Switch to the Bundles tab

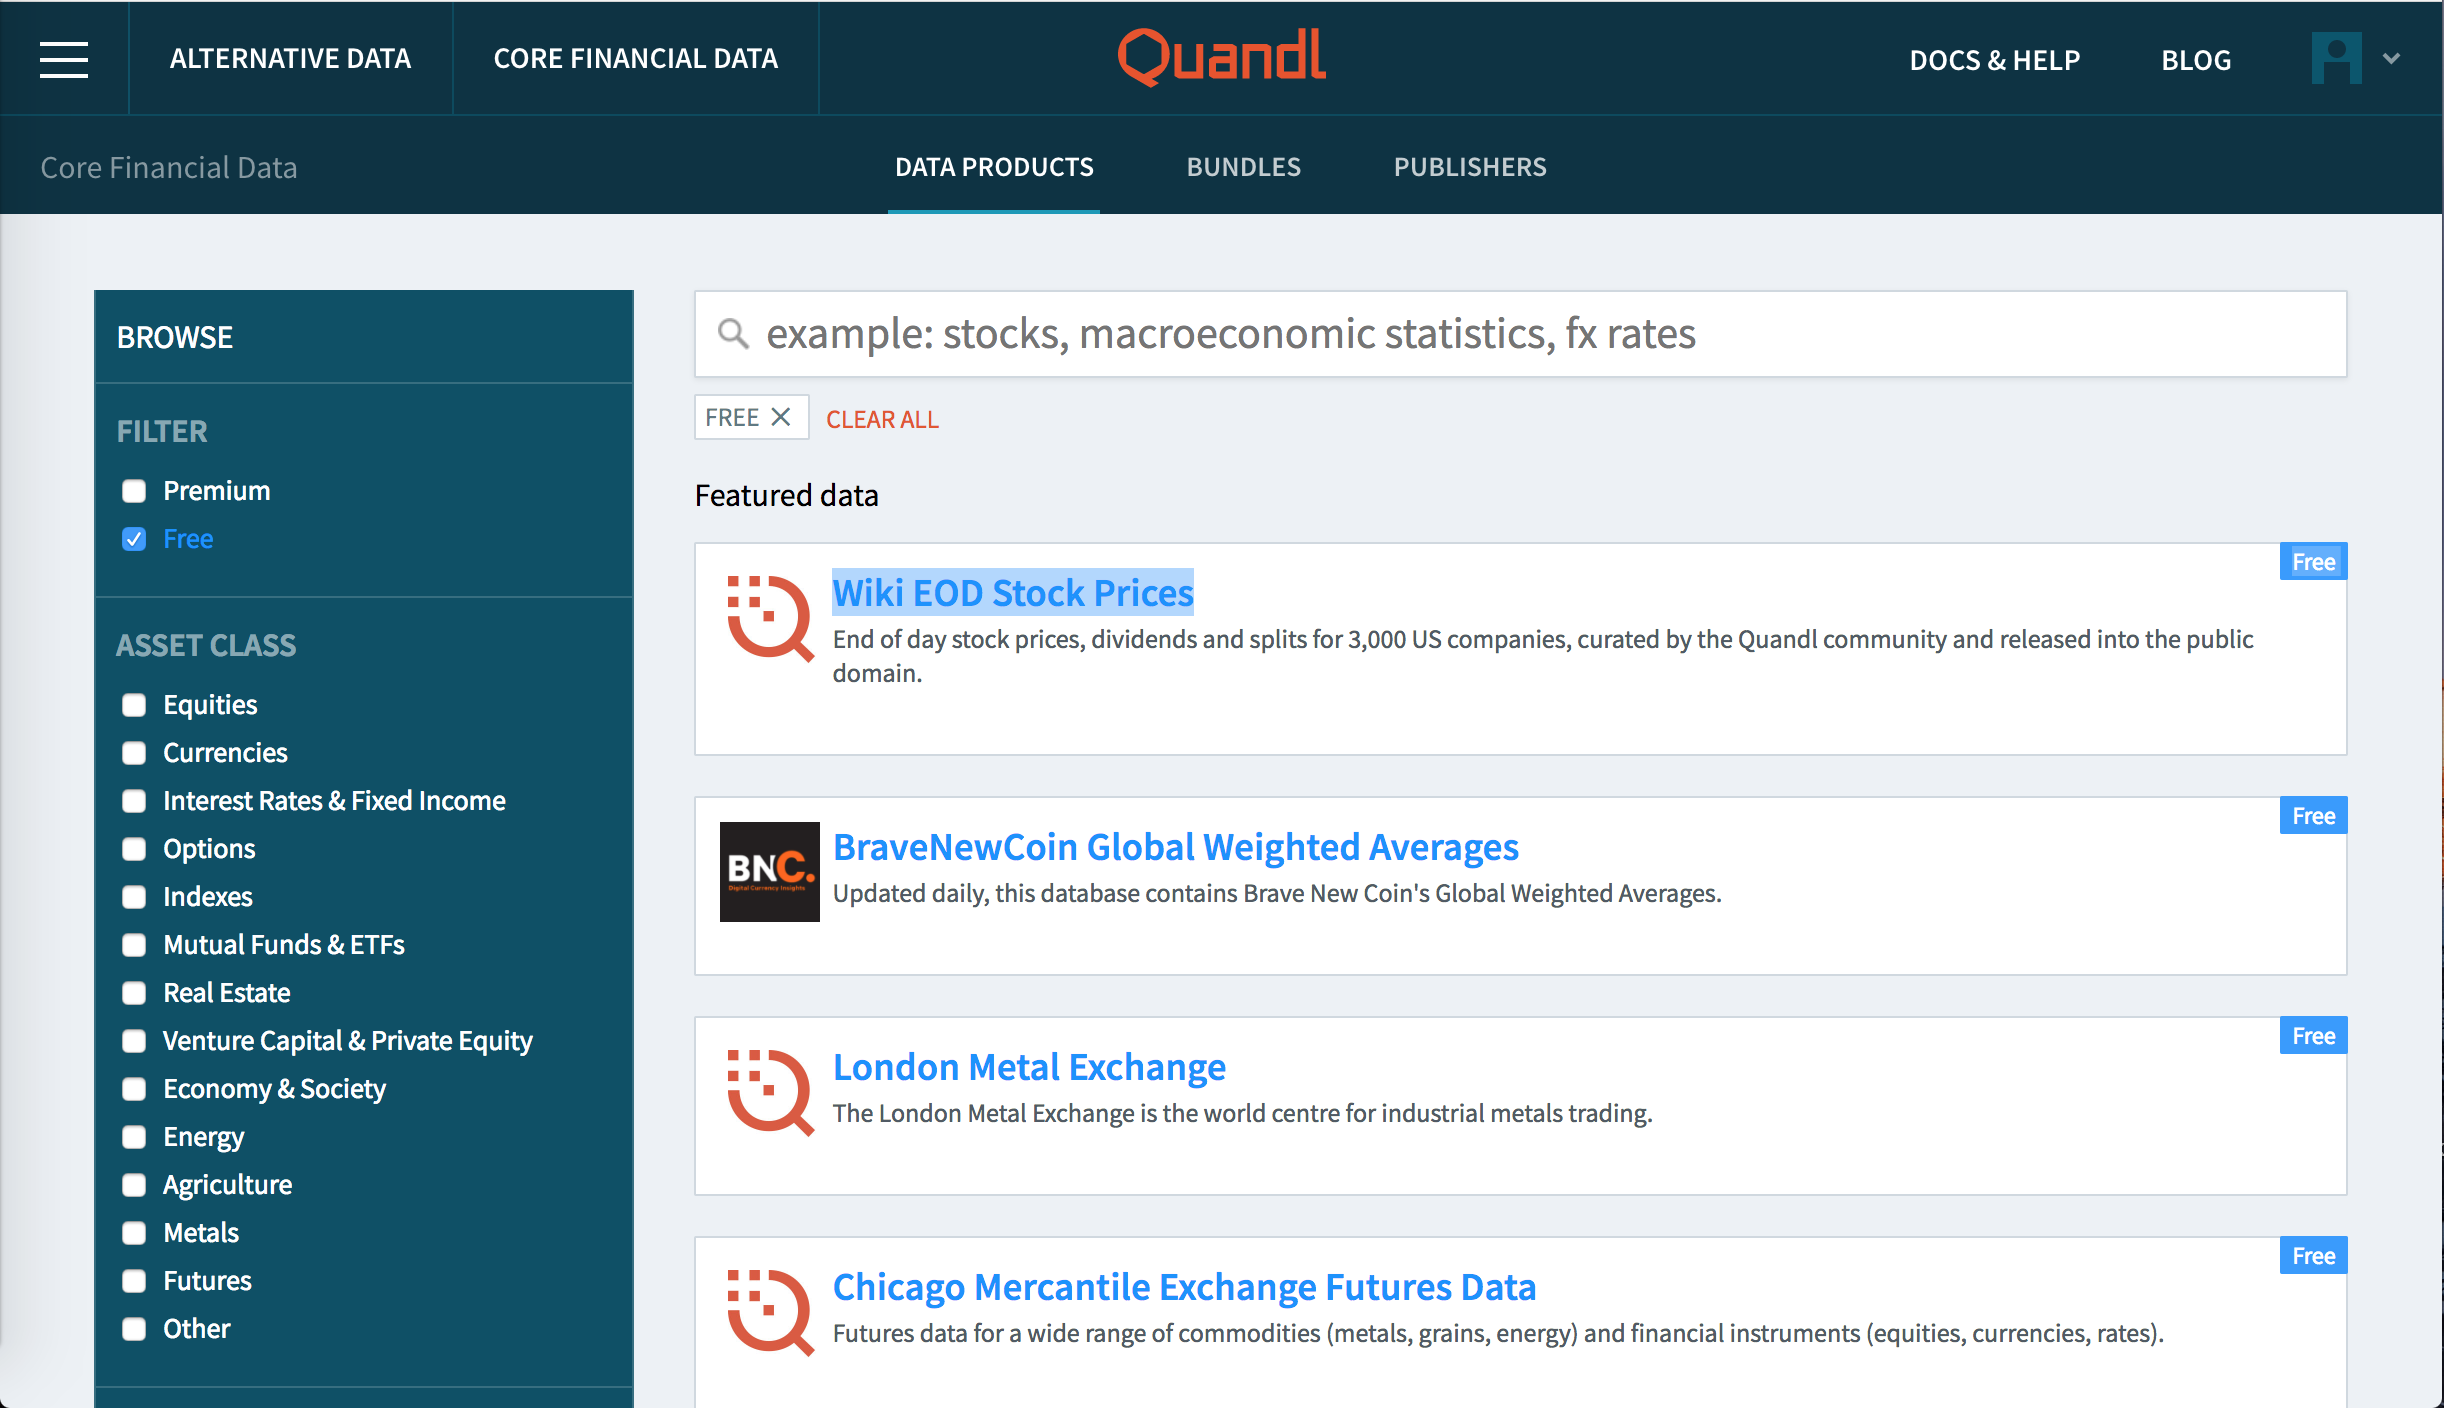click(x=1243, y=167)
